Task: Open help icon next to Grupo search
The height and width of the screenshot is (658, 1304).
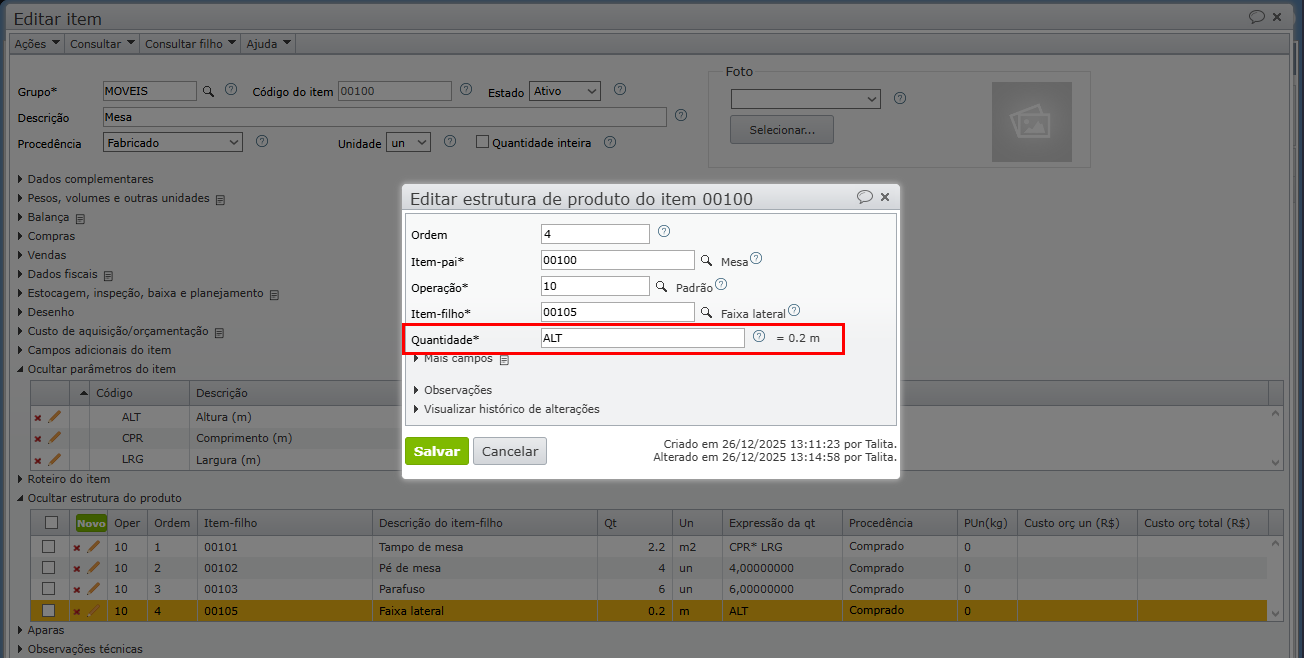Action: 231,89
